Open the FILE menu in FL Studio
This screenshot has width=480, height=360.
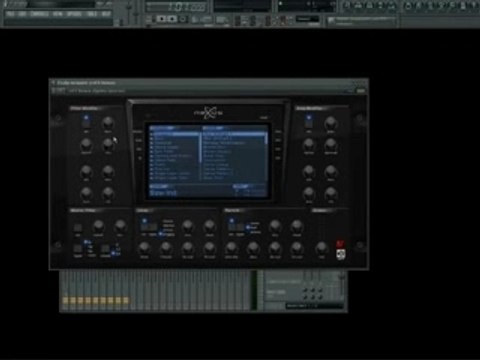point(10,14)
